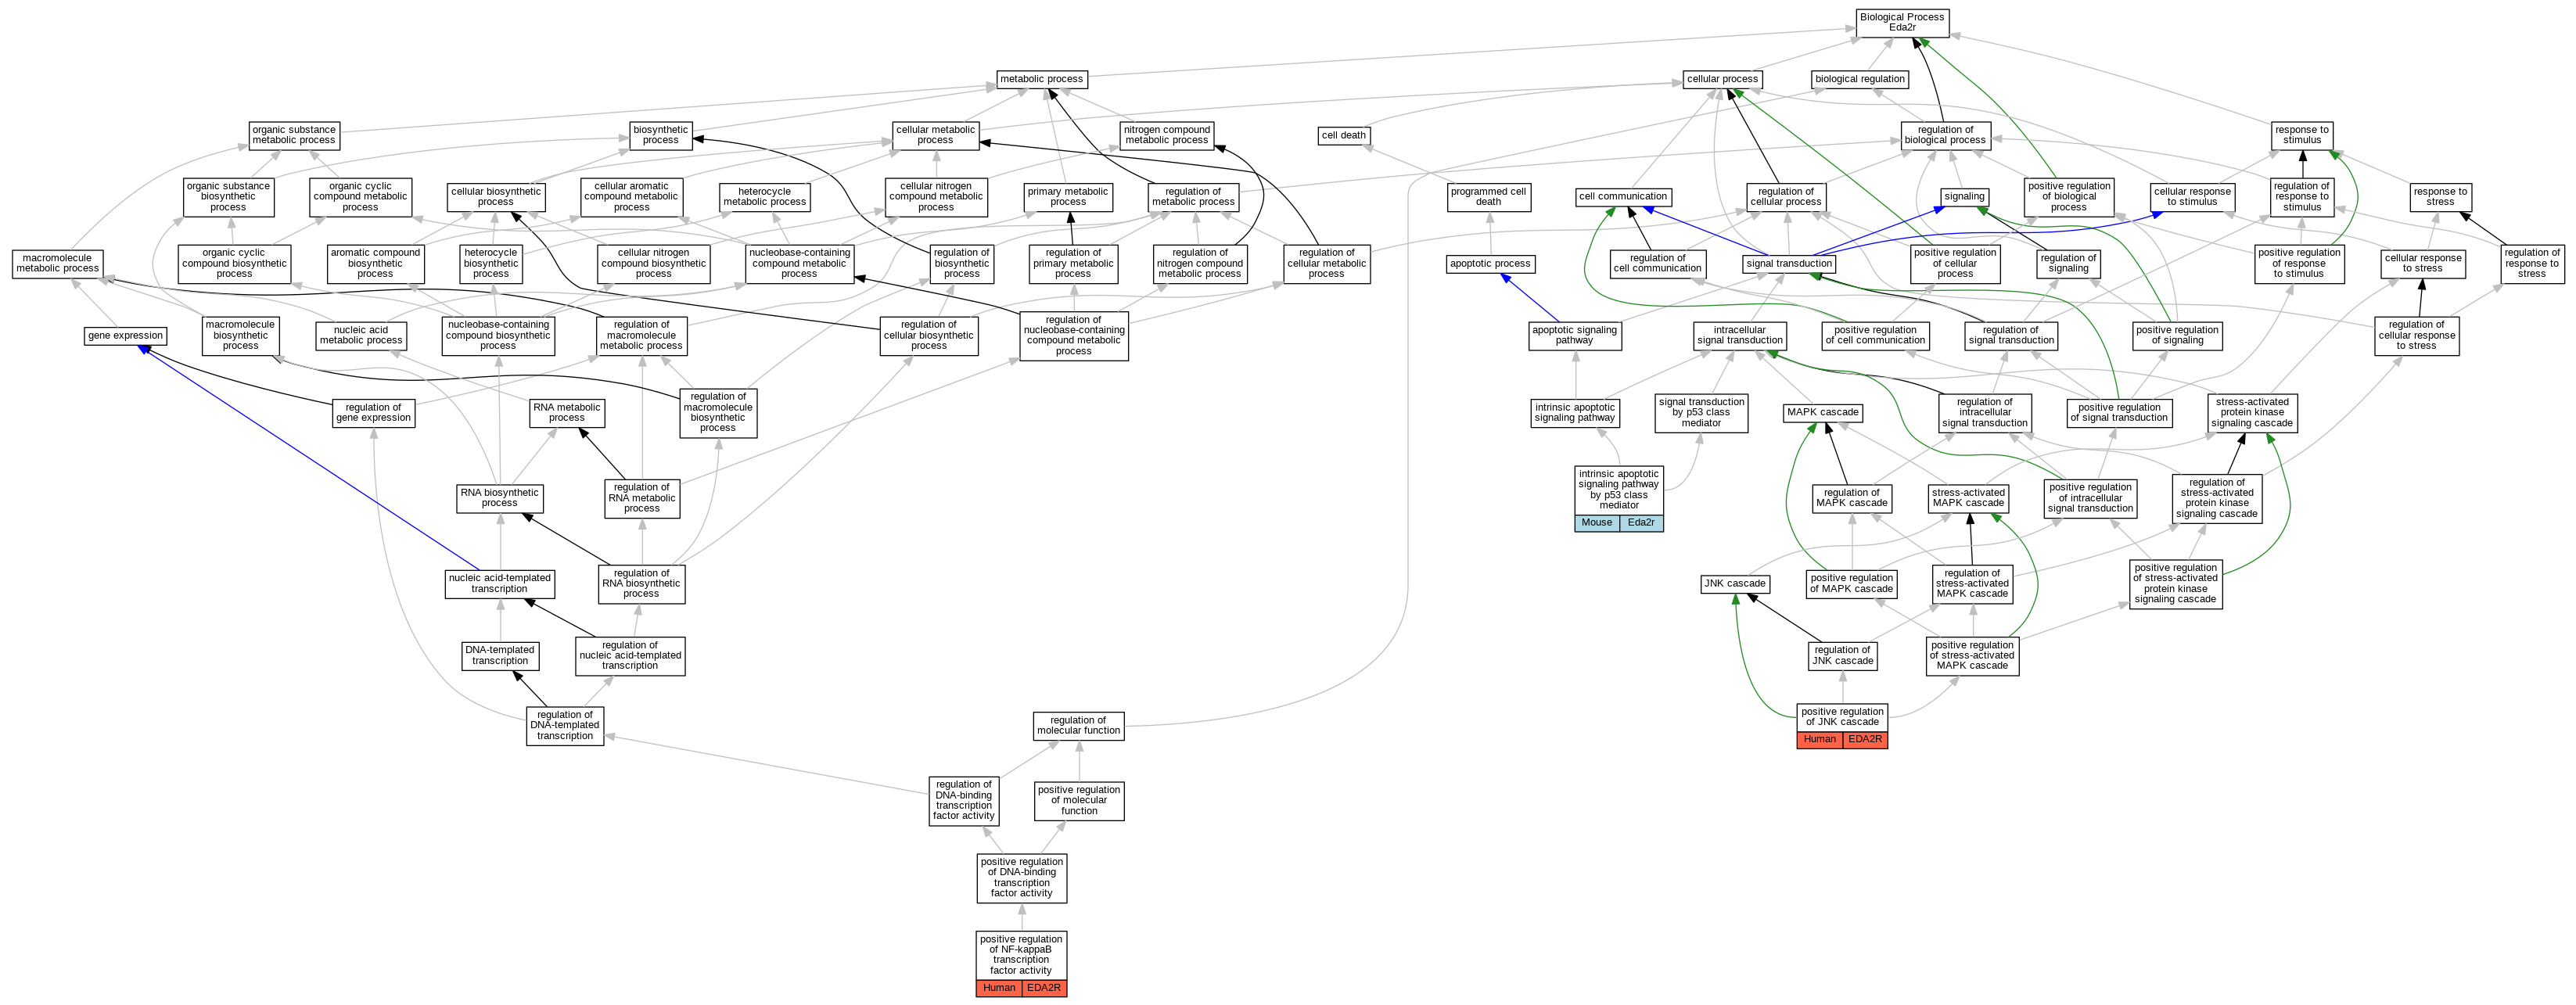Click red "EDA2R" cell under NF-kappaB node
The width and height of the screenshot is (2576, 1005).
click(1044, 988)
